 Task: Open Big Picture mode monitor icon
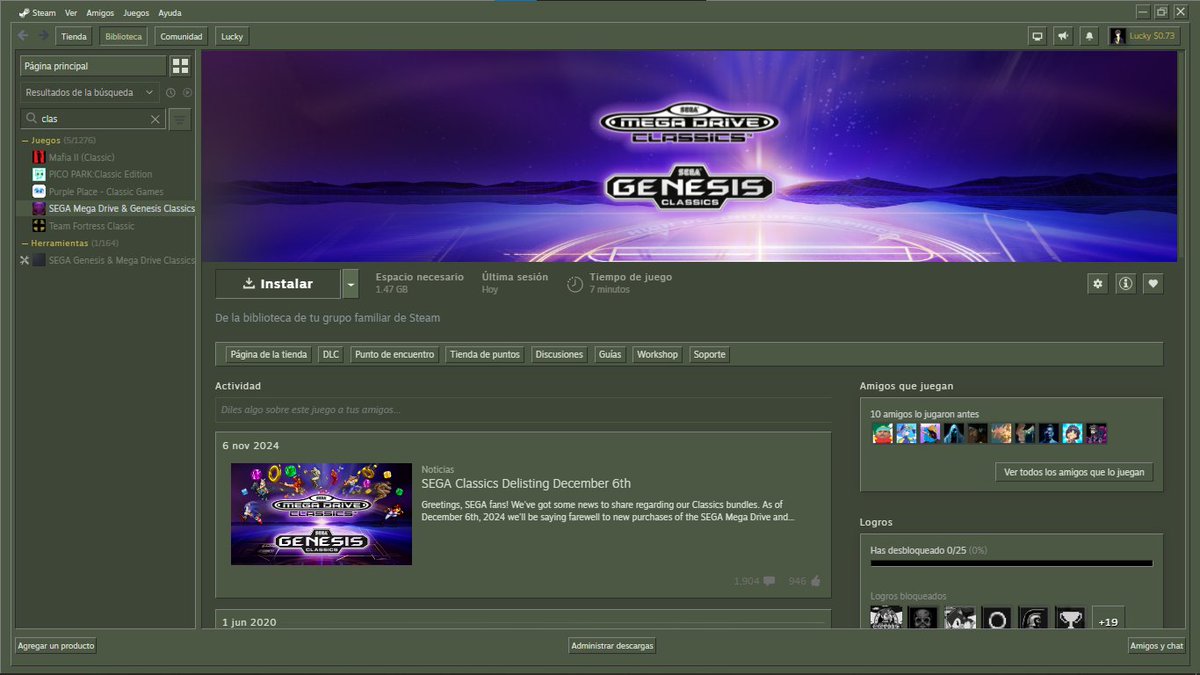coord(1038,36)
